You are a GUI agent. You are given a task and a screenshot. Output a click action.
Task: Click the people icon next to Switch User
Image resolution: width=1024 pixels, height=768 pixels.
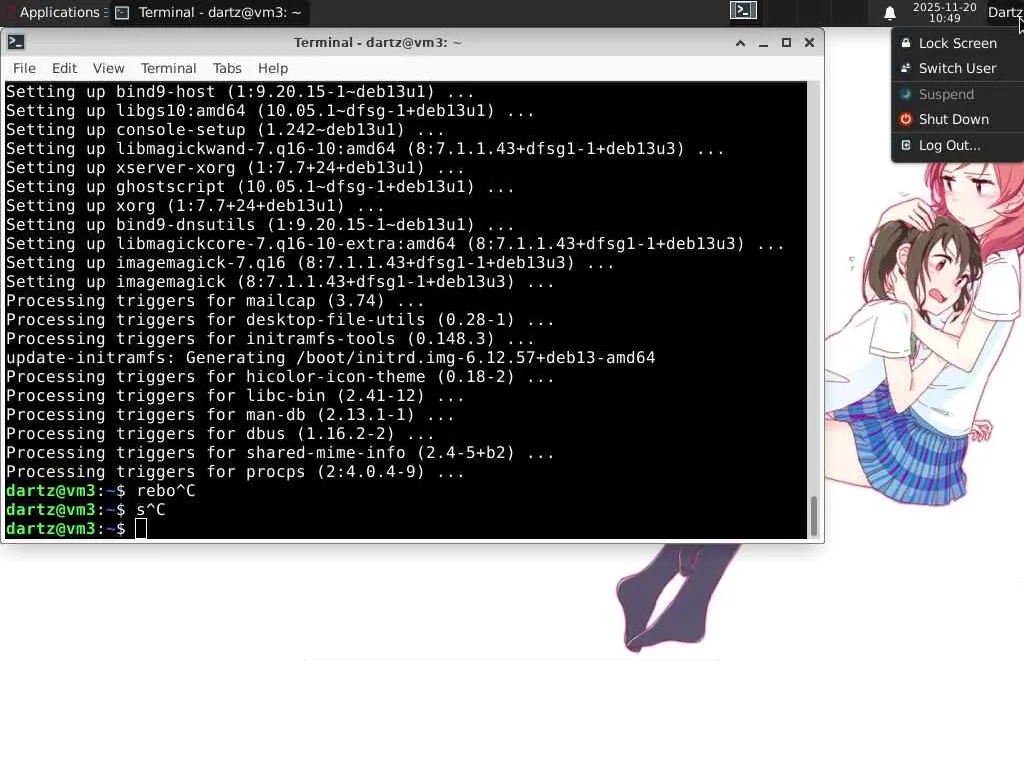[906, 68]
